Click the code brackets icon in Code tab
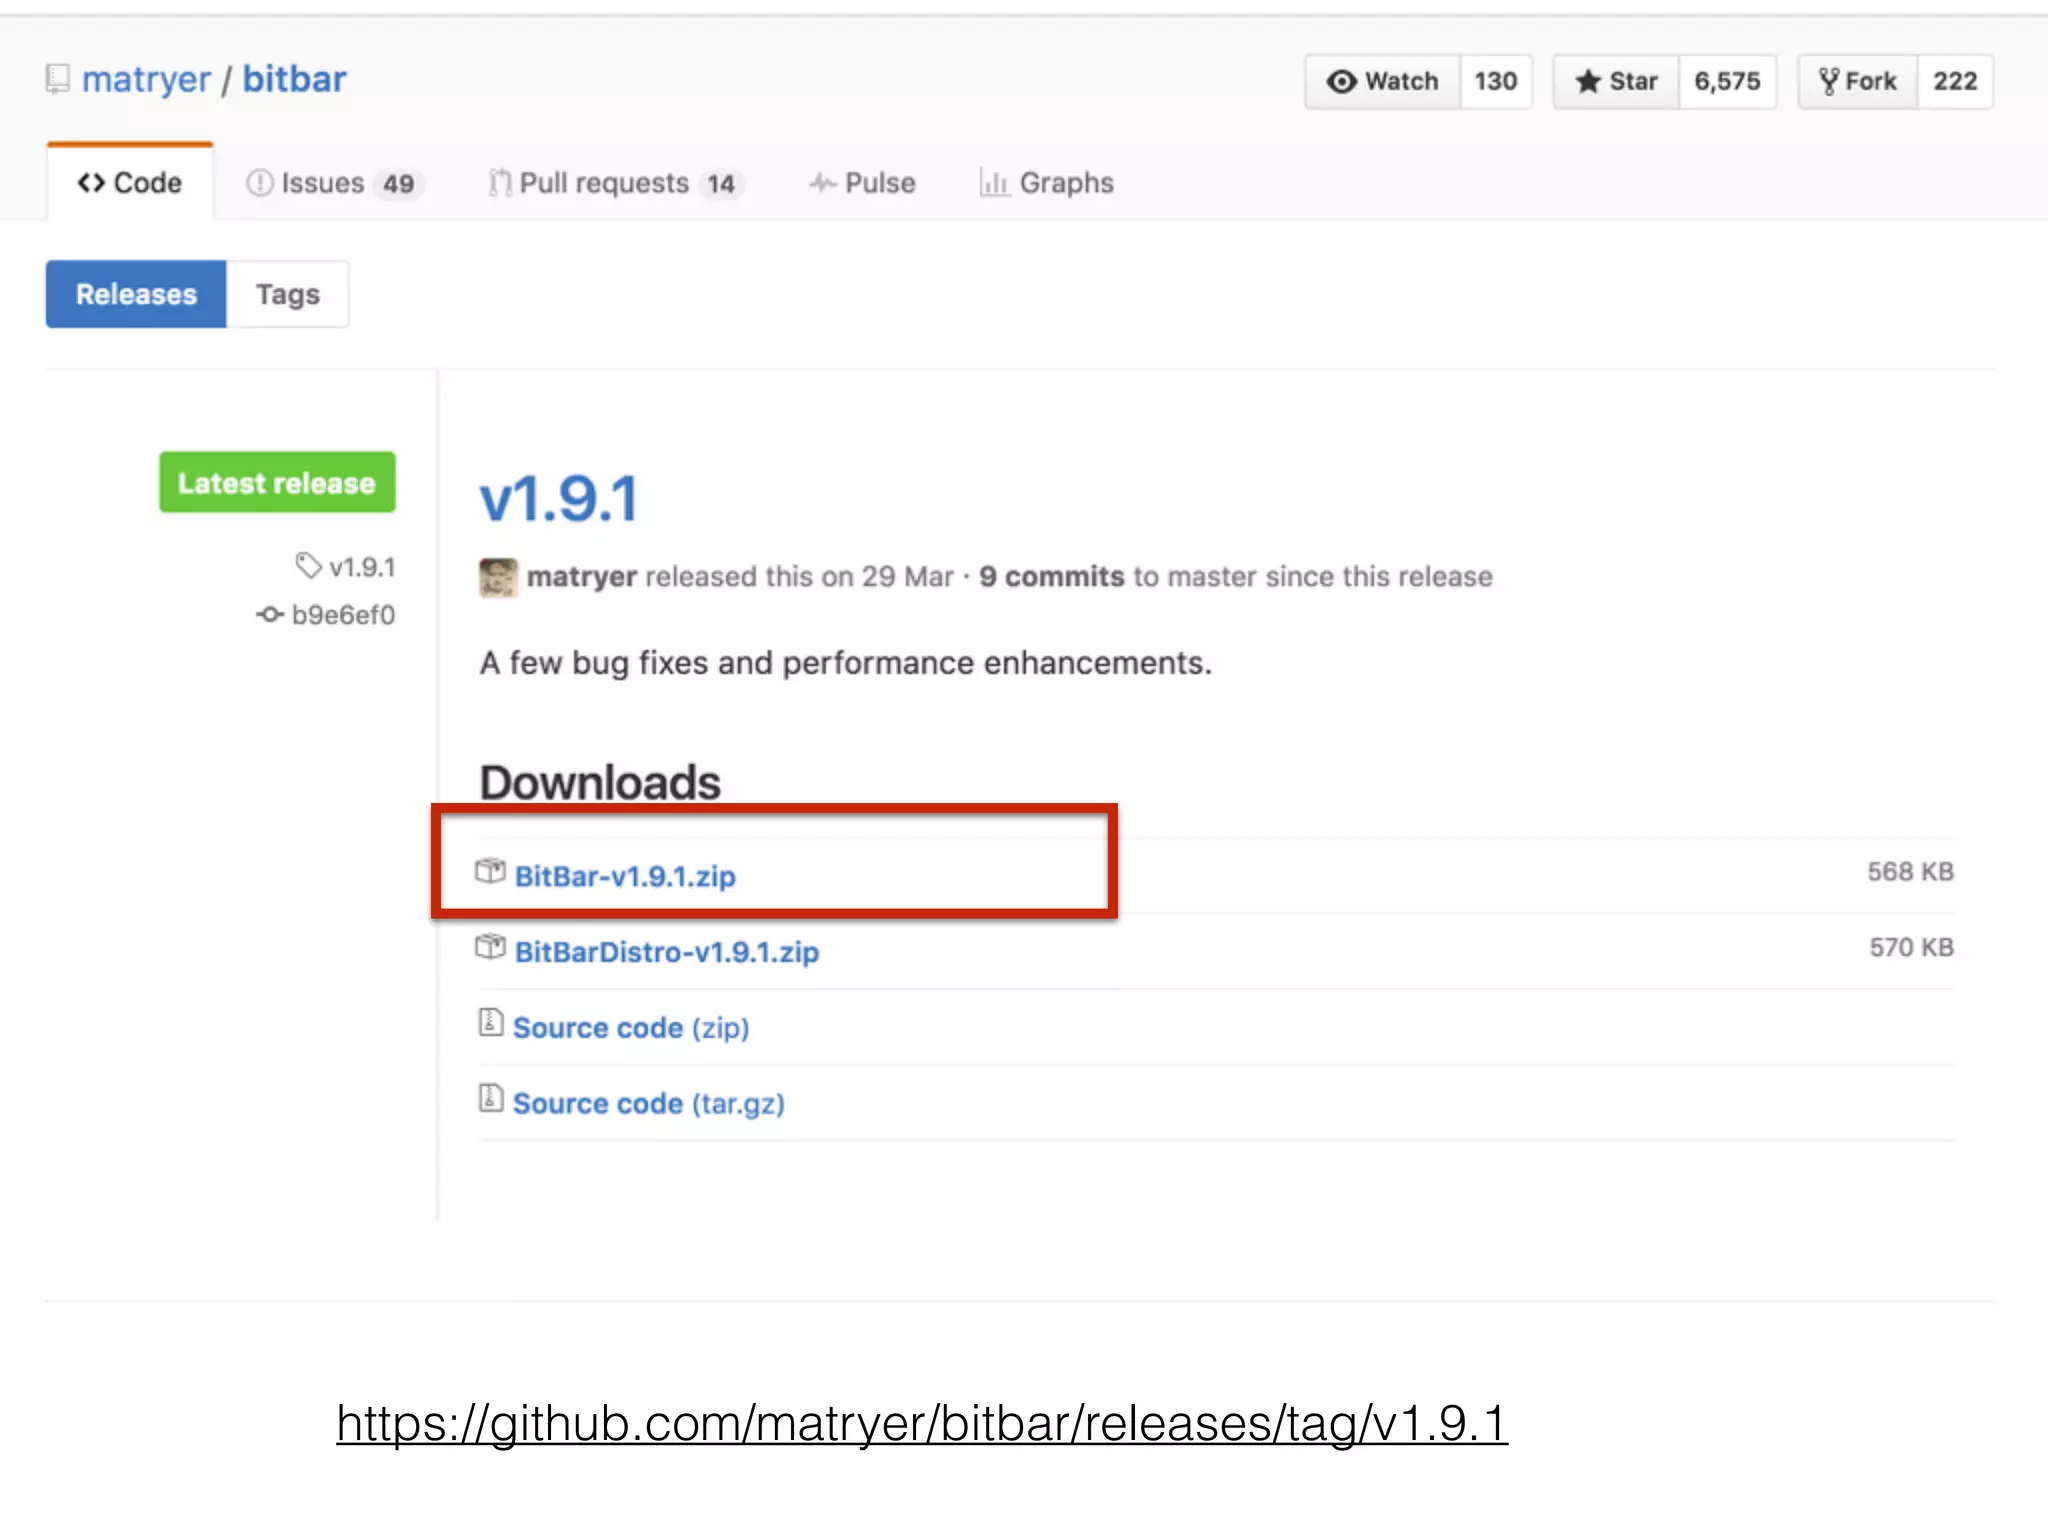The width and height of the screenshot is (2048, 1536). (91, 183)
